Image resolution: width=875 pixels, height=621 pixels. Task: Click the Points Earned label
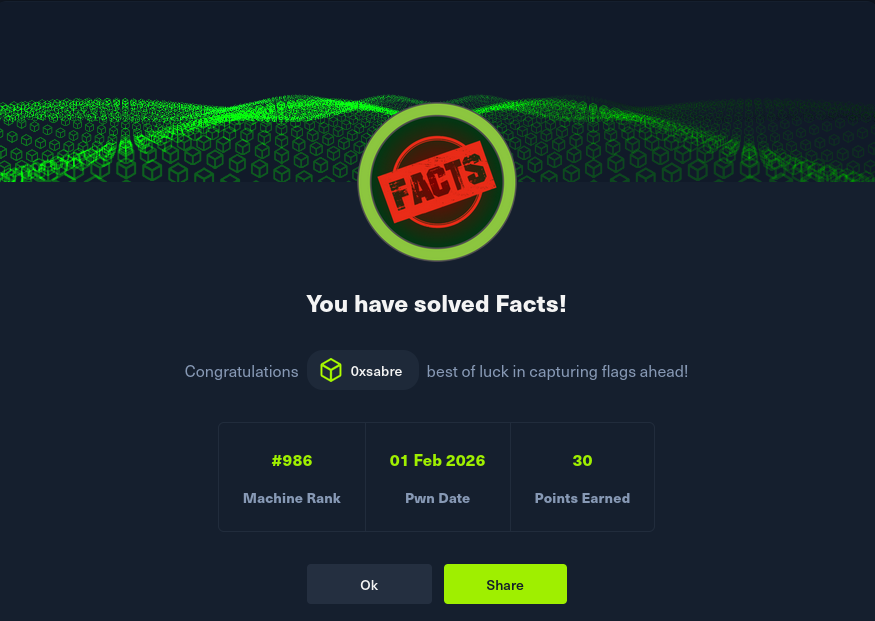[x=582, y=498]
